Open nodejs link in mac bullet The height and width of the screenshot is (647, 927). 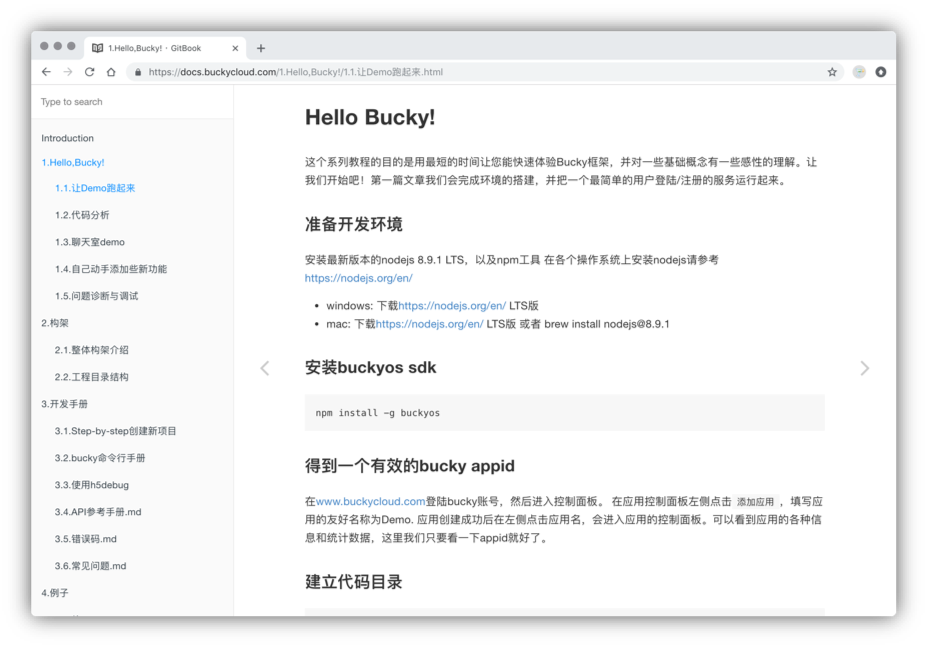[x=429, y=324]
